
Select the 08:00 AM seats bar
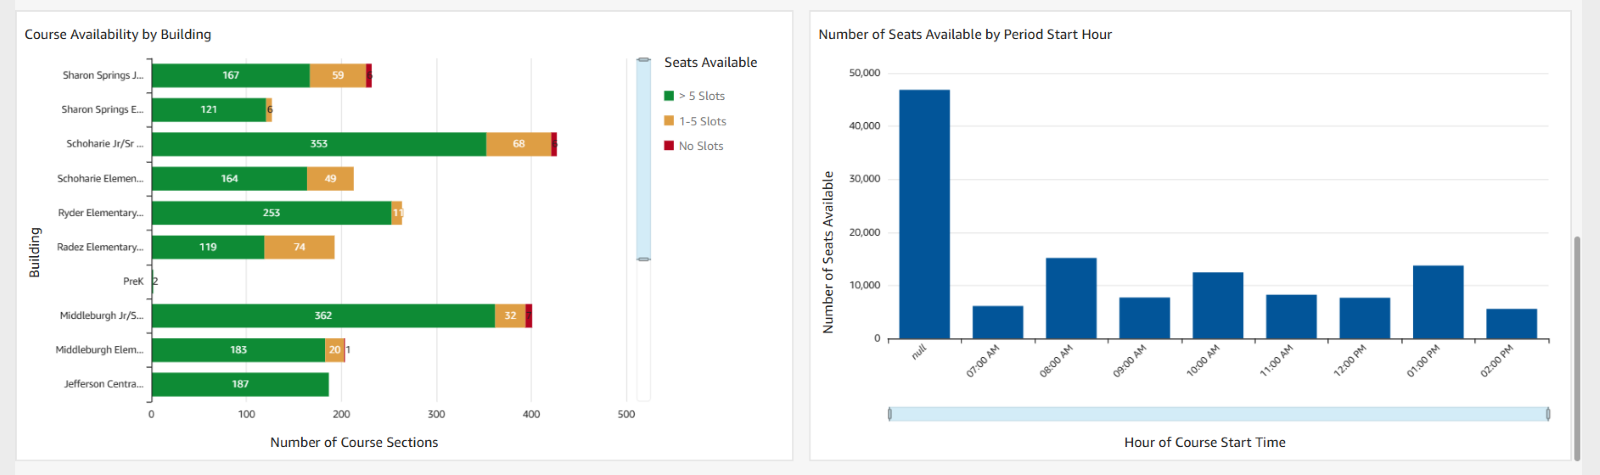(x=1071, y=298)
